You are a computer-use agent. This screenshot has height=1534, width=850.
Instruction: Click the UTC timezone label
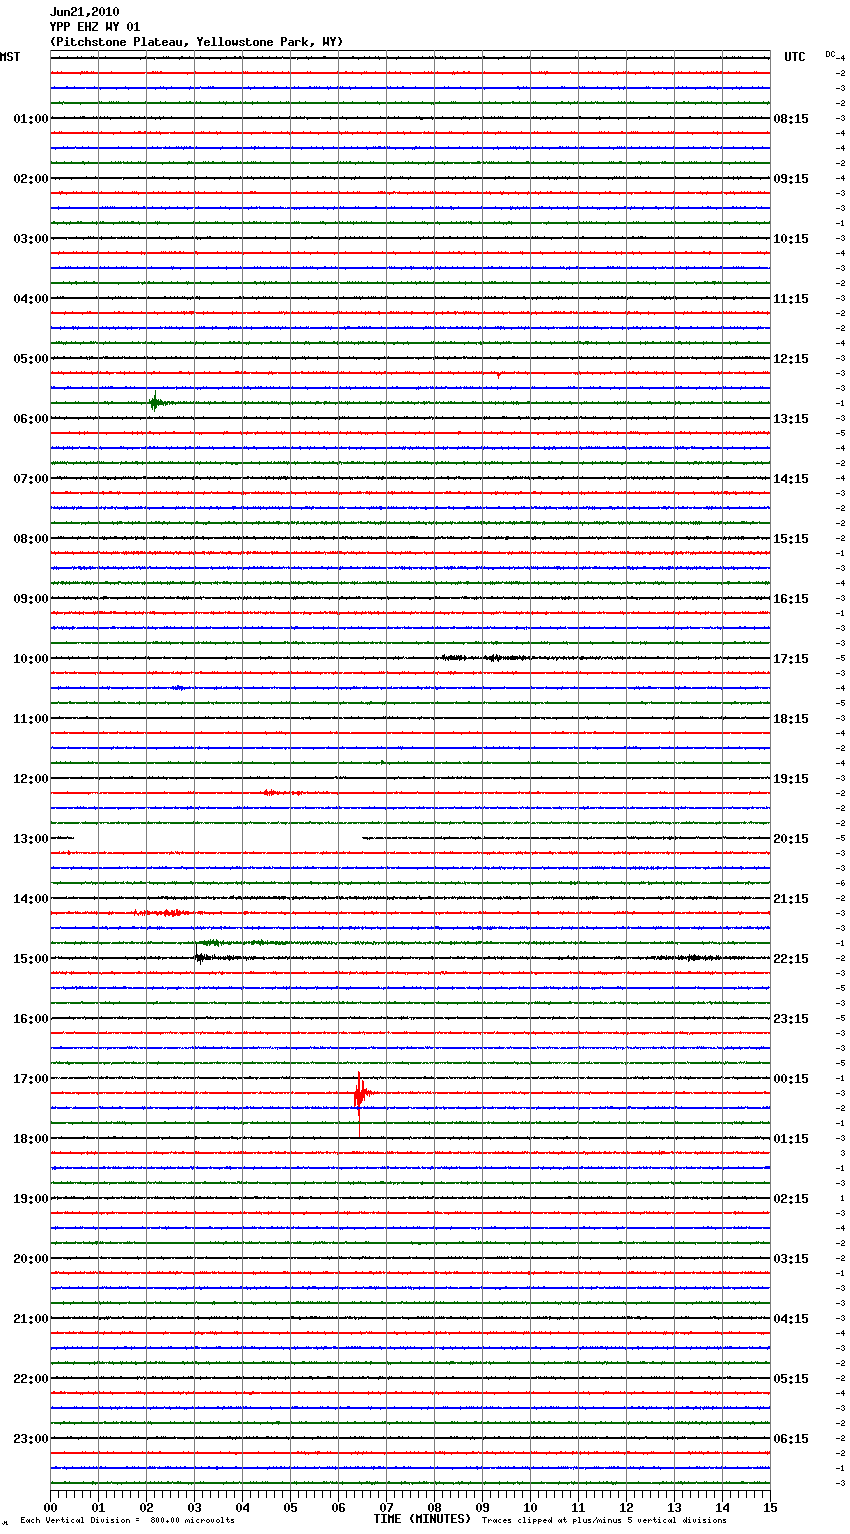(x=795, y=57)
